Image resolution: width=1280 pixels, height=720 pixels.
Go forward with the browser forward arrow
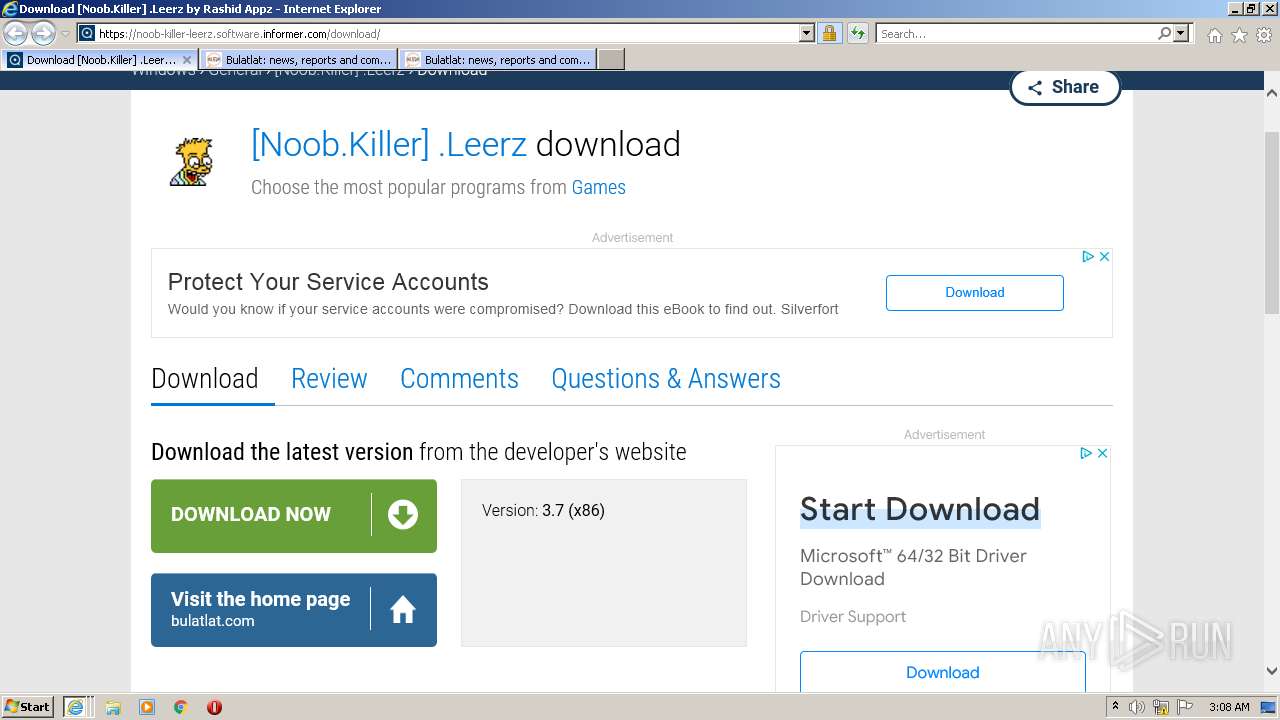click(x=43, y=34)
